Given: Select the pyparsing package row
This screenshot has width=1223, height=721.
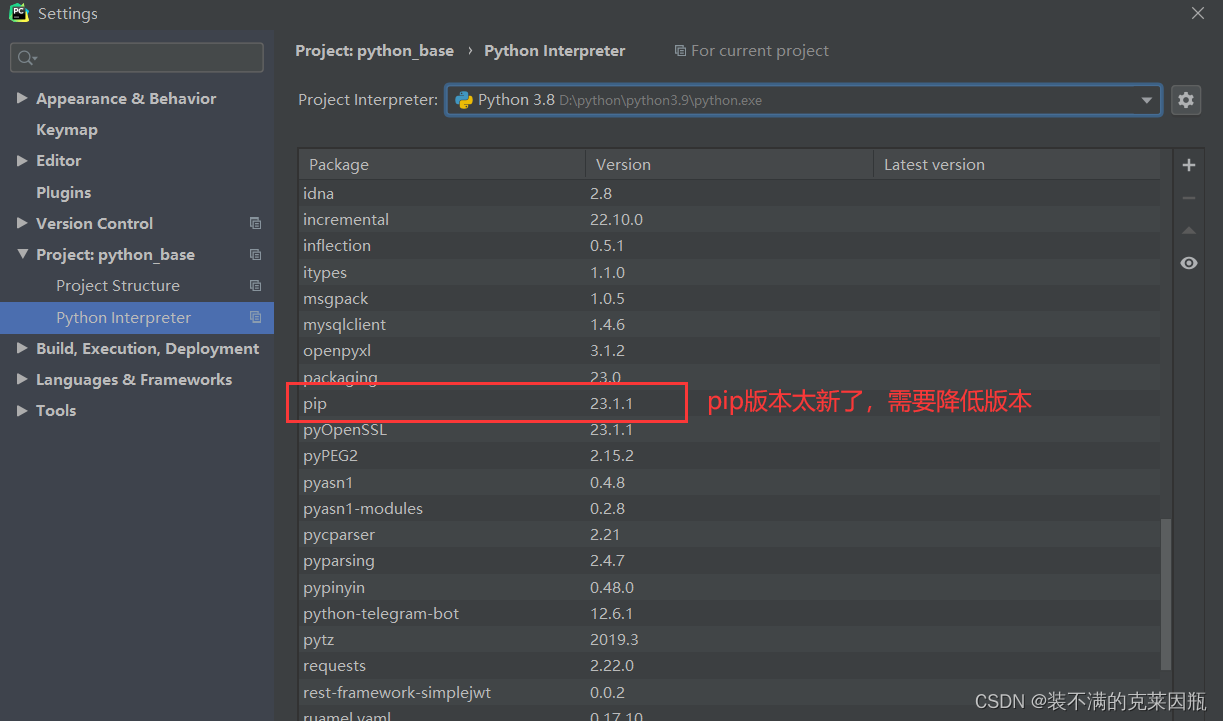Looking at the screenshot, I should (x=729, y=560).
